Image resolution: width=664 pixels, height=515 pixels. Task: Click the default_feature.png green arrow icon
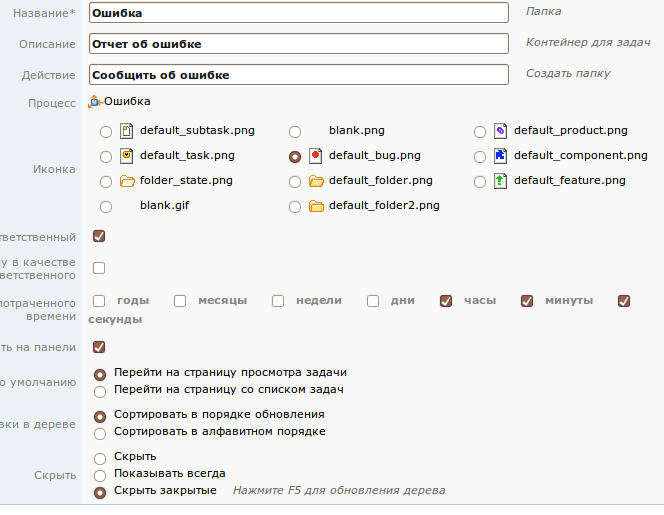coord(500,181)
